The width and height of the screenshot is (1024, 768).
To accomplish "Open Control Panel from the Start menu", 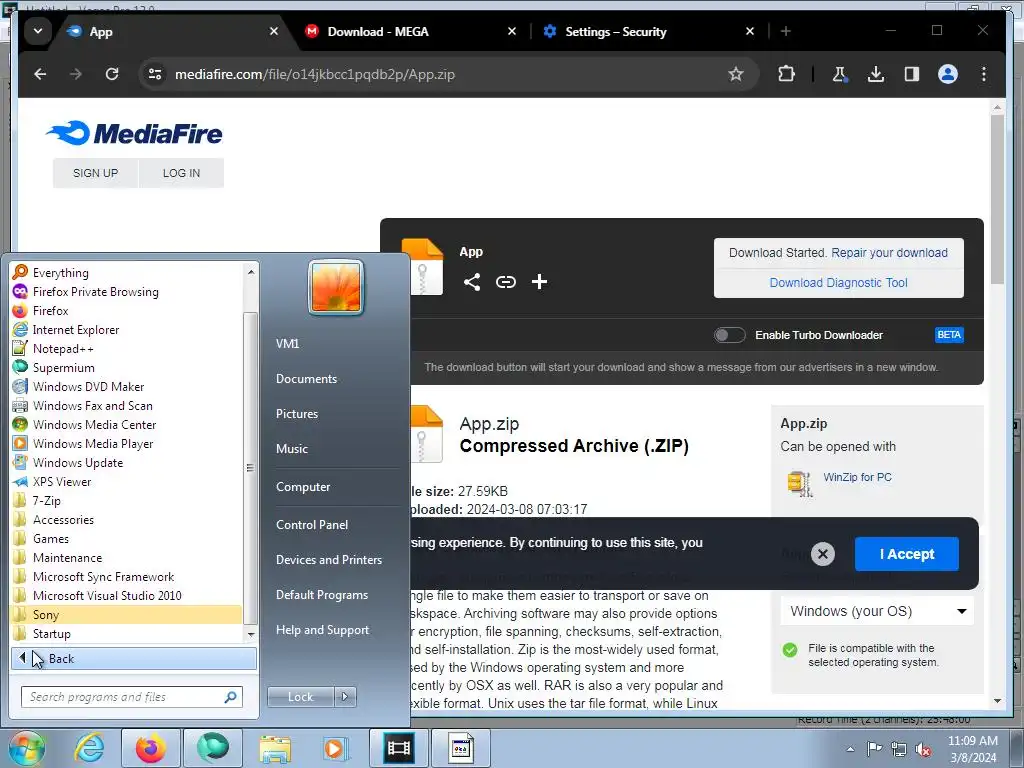I will pyautogui.click(x=312, y=525).
